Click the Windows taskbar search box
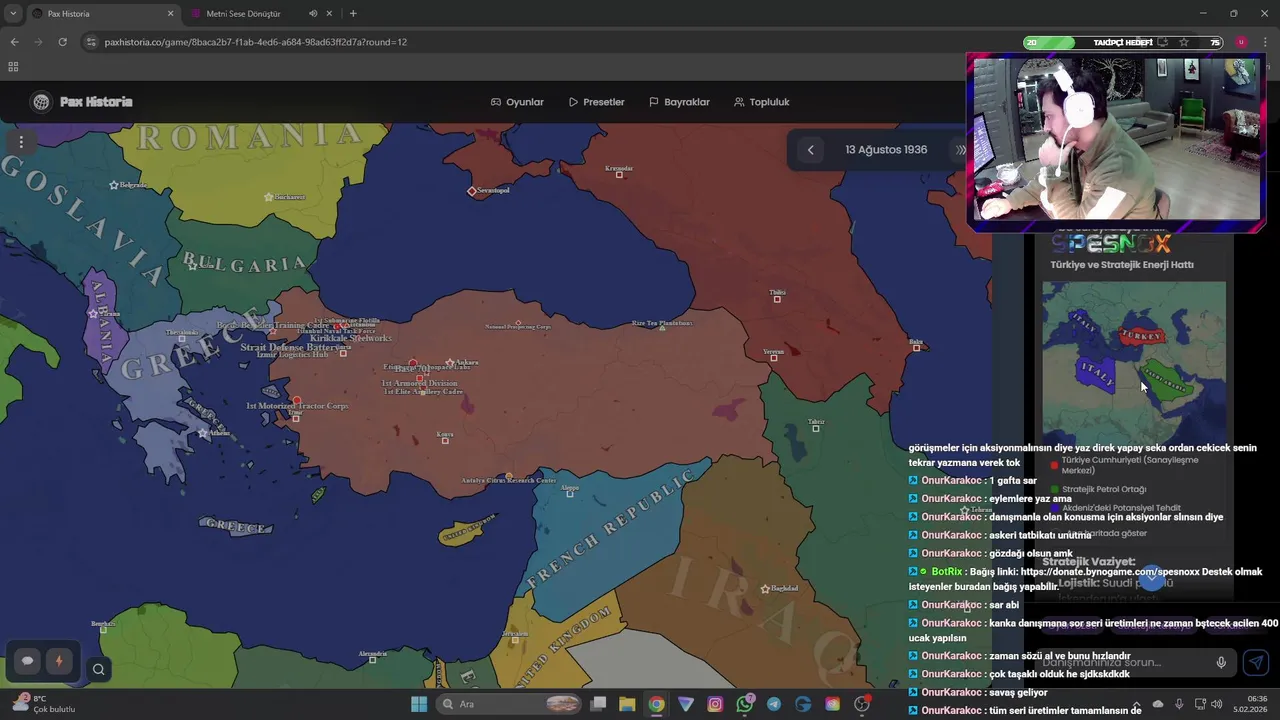1280x720 pixels. (x=510, y=704)
